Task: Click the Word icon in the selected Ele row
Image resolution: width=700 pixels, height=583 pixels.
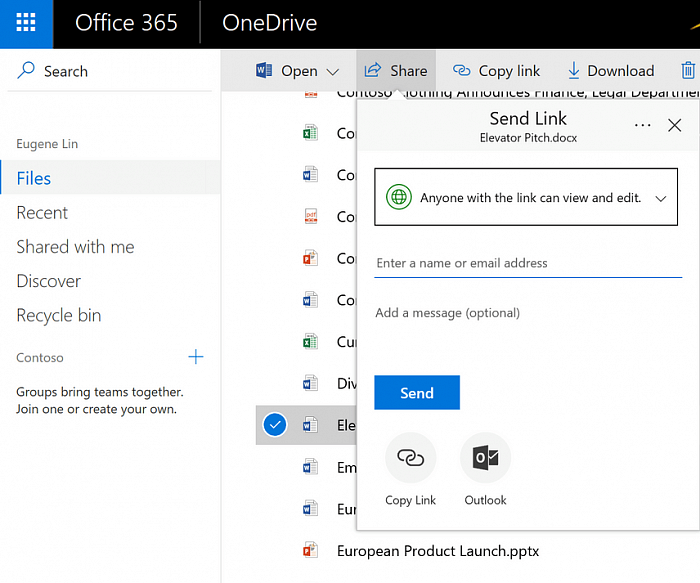Action: (x=310, y=425)
